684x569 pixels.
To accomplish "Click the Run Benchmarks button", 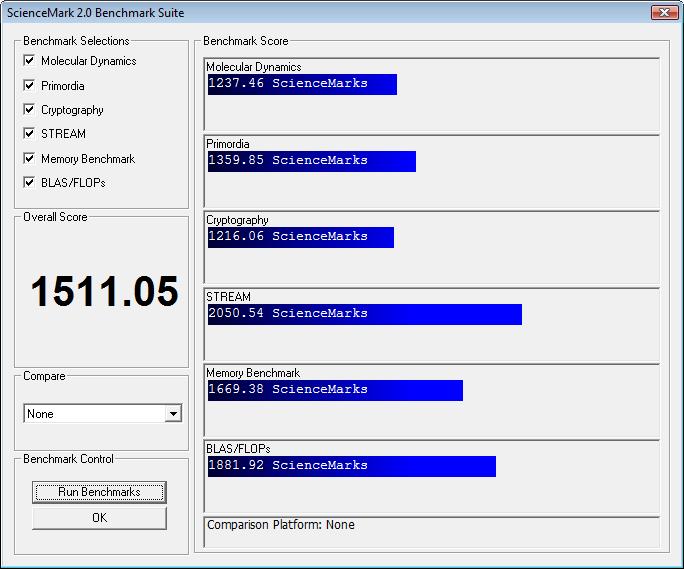I will (99, 492).
